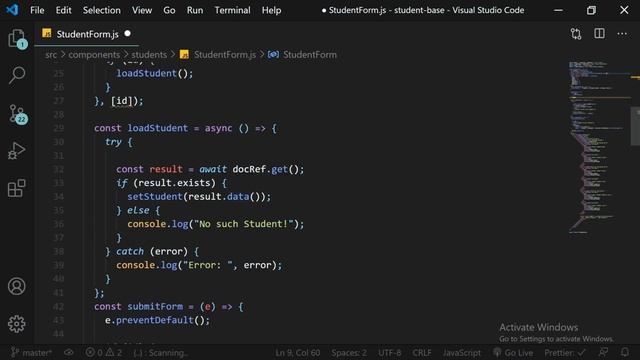Open errors and warnings count in status bar
This screenshot has width=640, height=360.
point(104,353)
